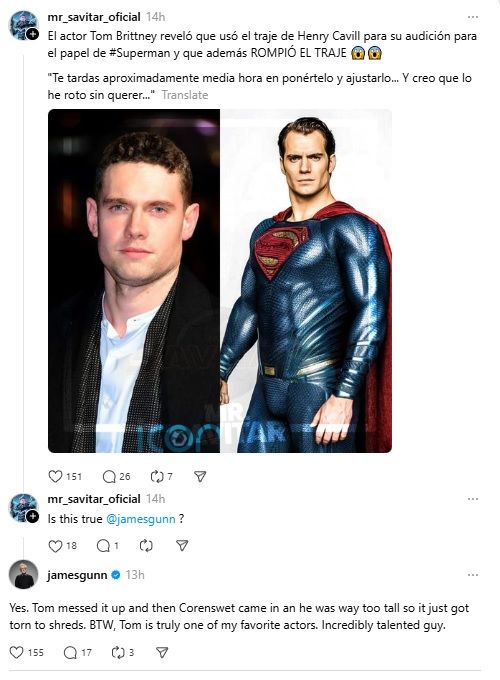500x680 pixels.
Task: Open more options on jamesgunn's reply
Action: [x=473, y=575]
